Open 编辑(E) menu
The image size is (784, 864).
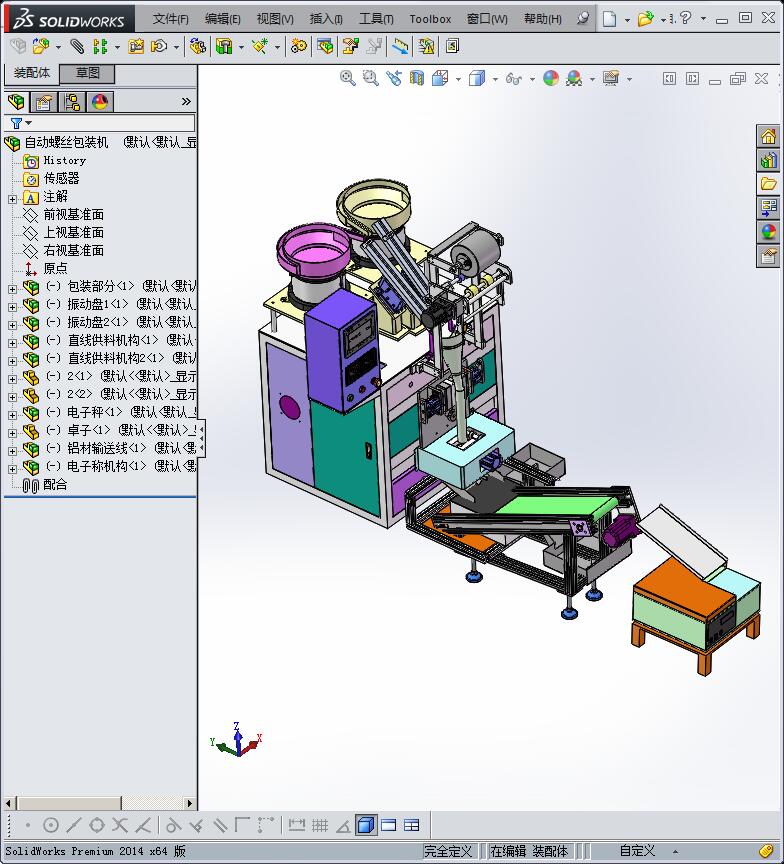pos(223,19)
